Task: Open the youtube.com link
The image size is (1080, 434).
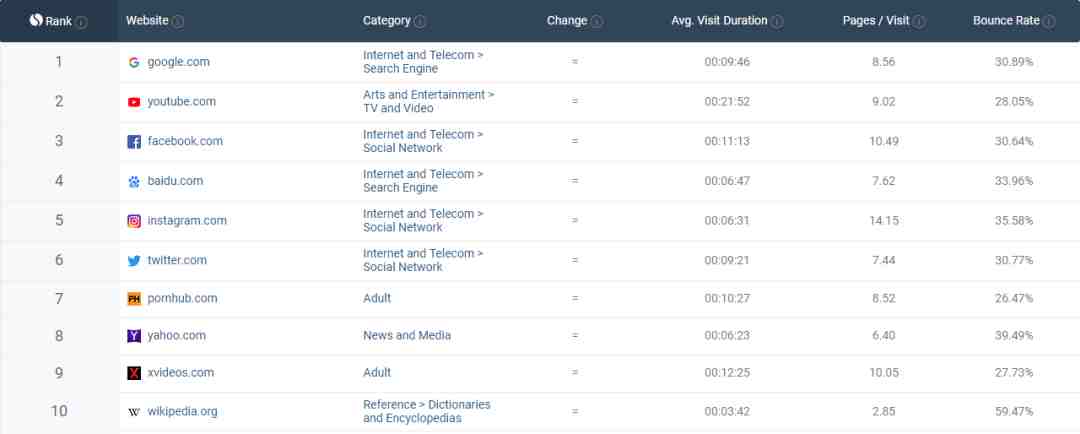Action: coord(181,101)
